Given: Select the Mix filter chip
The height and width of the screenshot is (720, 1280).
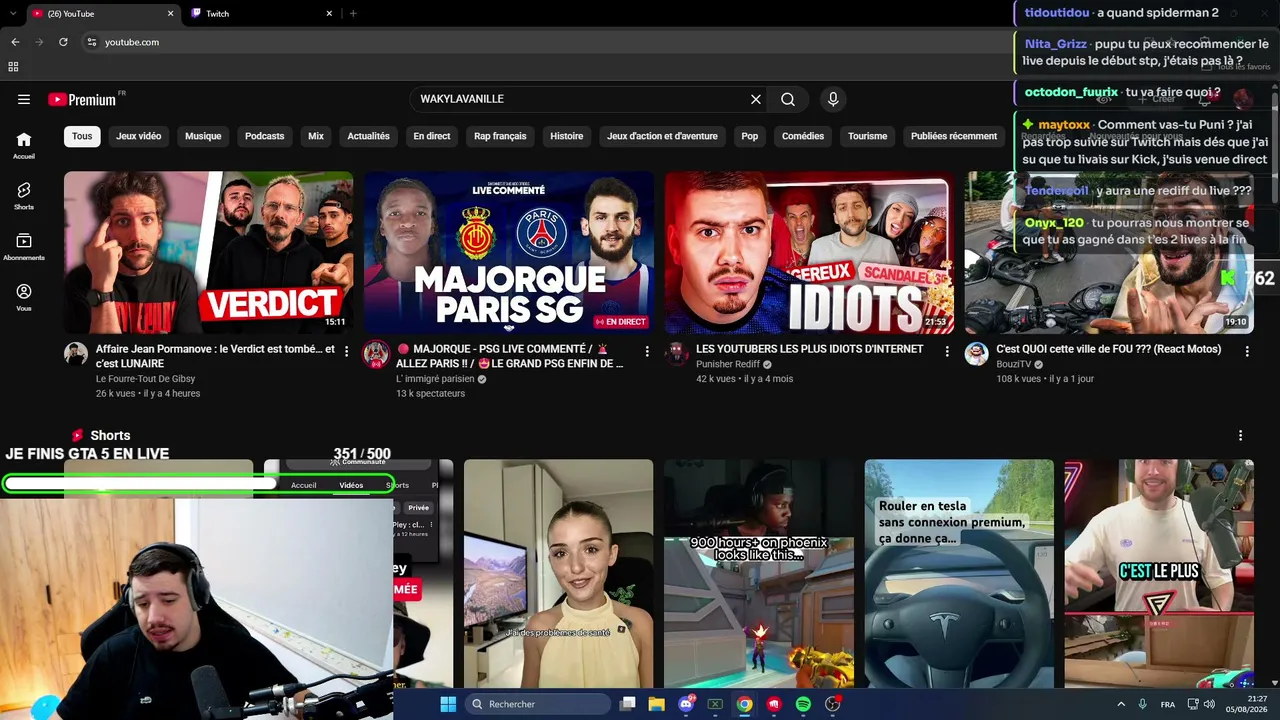Looking at the screenshot, I should 316,136.
